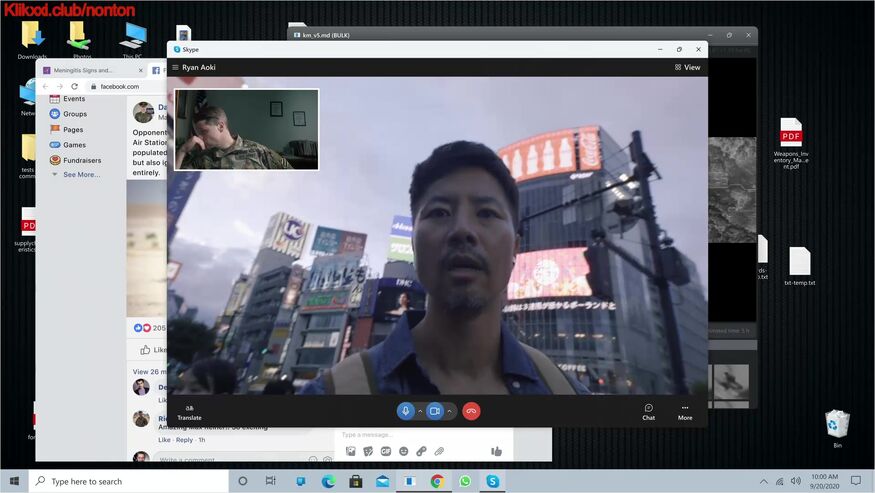Send thumbs-up like in Messenger chat

(496, 451)
